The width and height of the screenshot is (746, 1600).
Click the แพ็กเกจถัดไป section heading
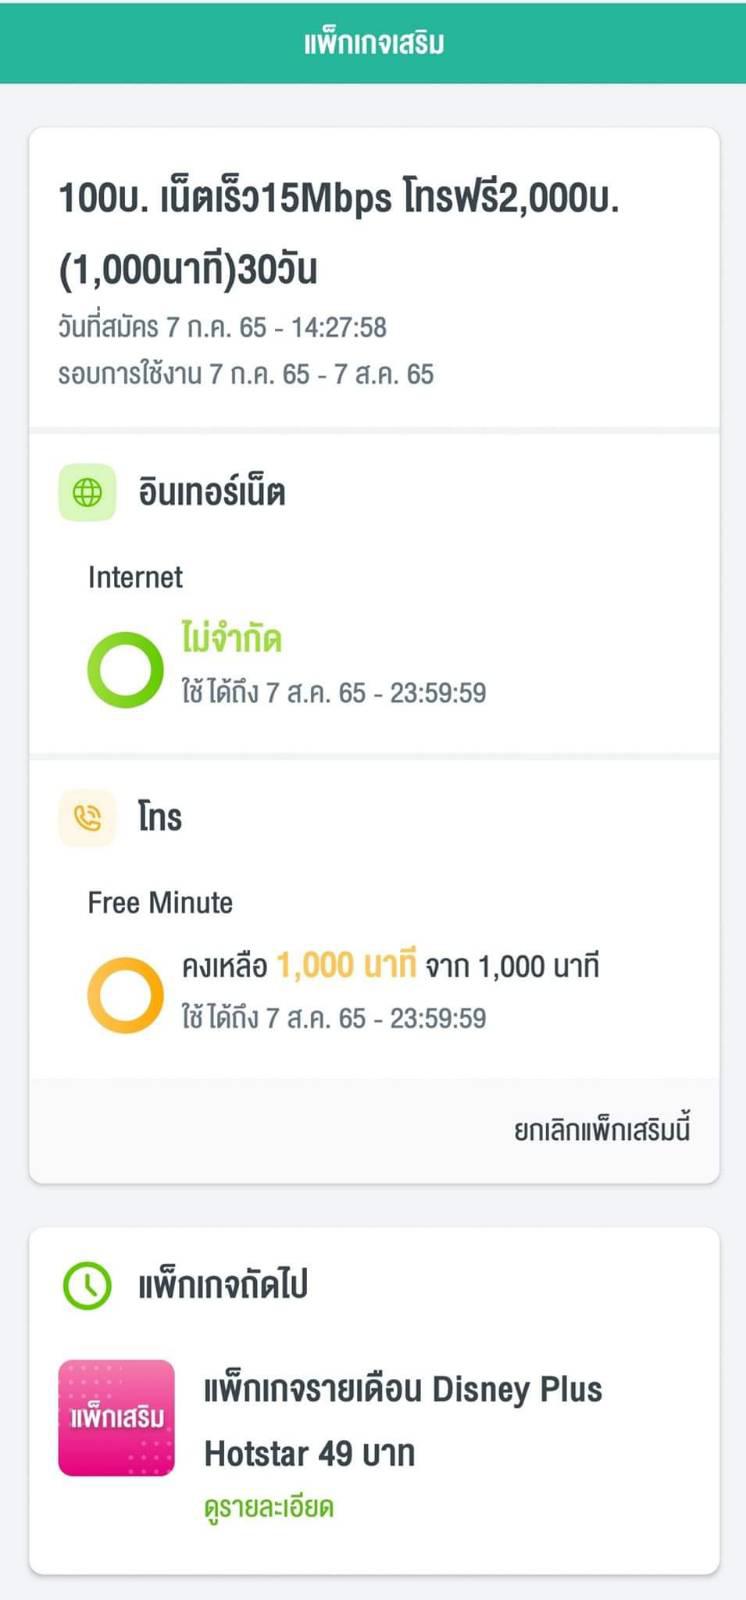[x=222, y=1285]
